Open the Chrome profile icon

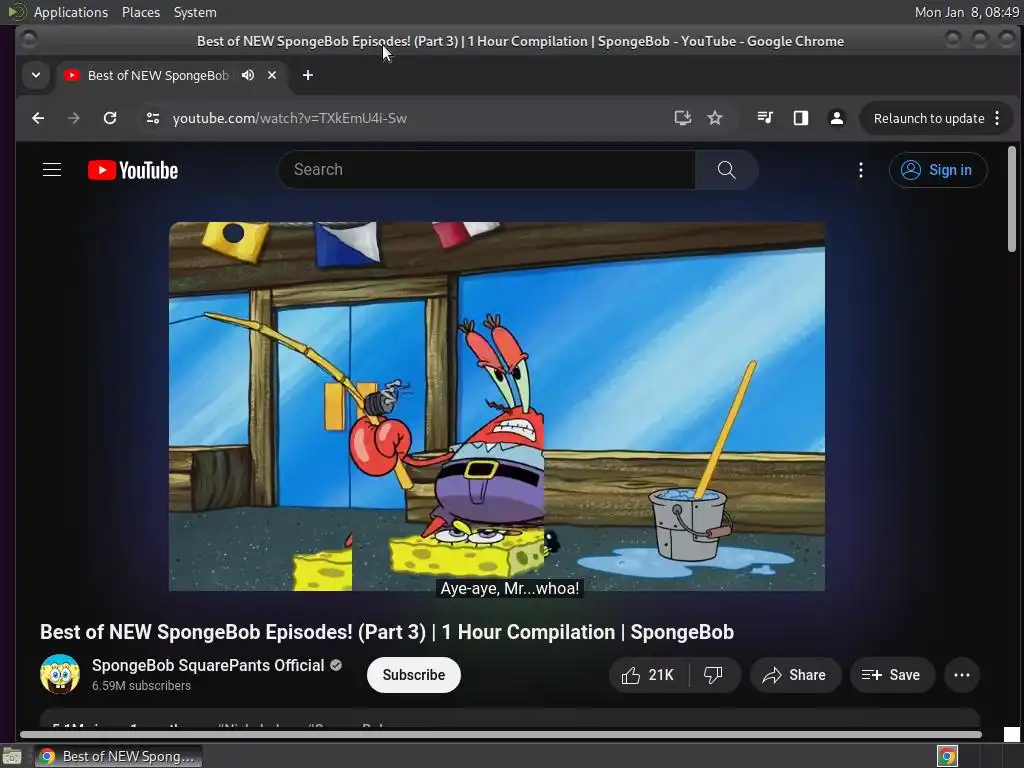coord(837,118)
